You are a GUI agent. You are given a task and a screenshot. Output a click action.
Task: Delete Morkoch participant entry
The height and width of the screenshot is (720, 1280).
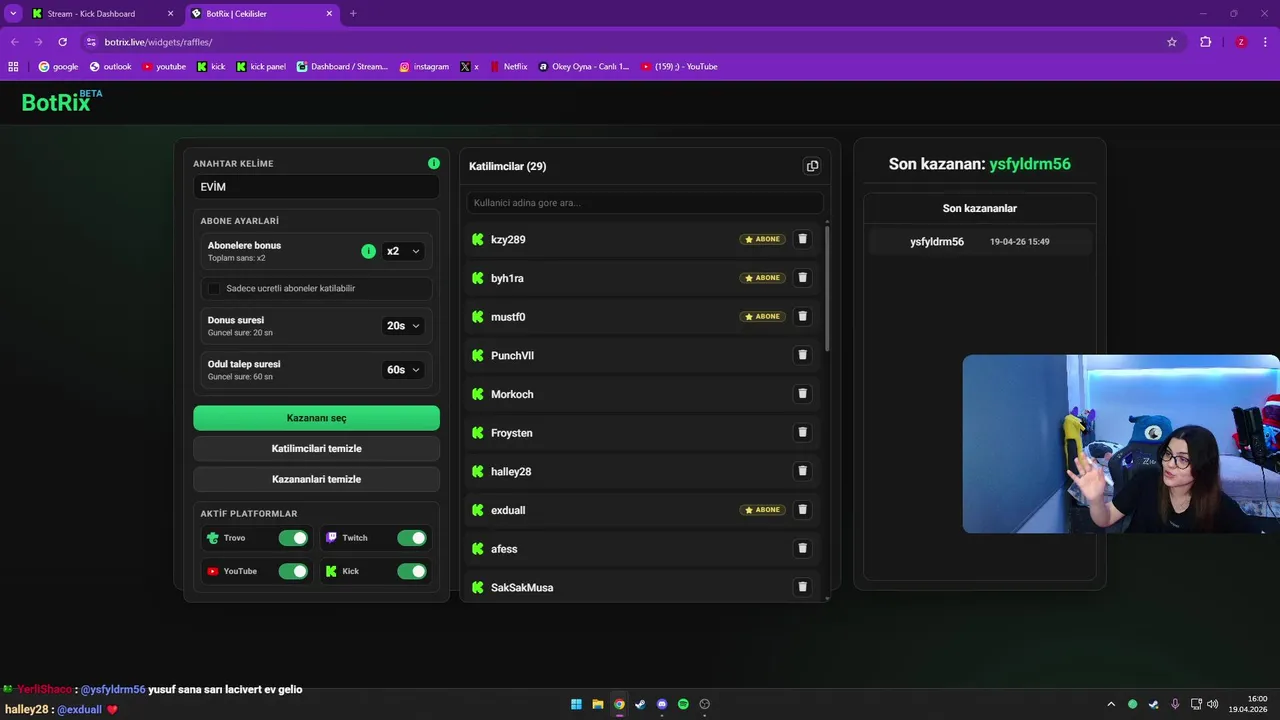click(x=802, y=394)
